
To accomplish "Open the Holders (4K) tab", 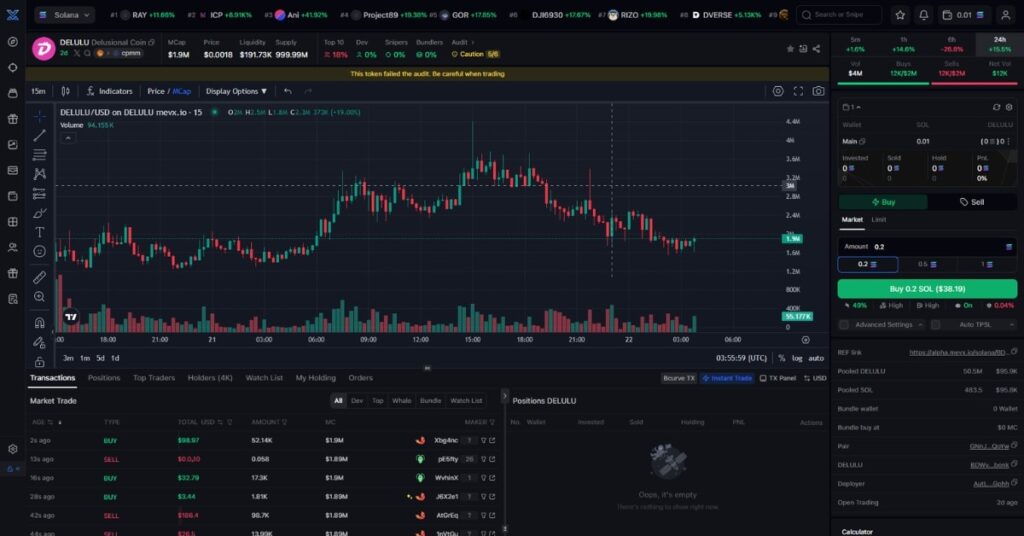I will [x=210, y=378].
